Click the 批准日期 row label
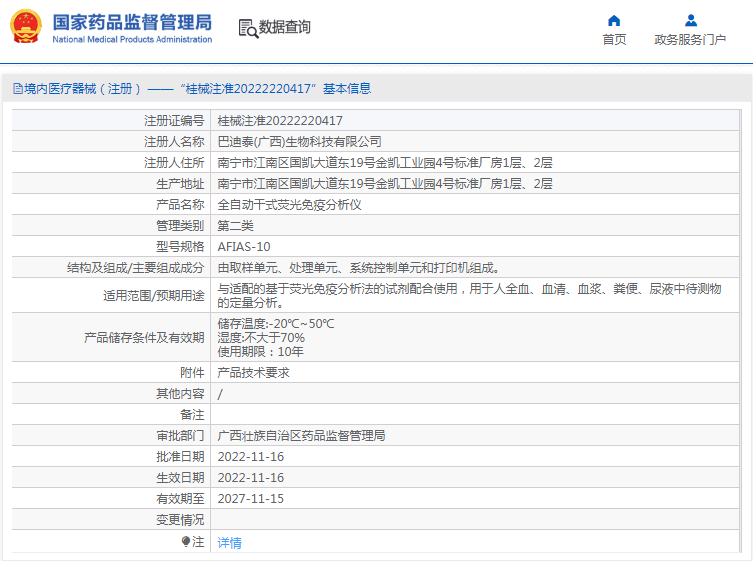This screenshot has width=753, height=561. [x=180, y=457]
